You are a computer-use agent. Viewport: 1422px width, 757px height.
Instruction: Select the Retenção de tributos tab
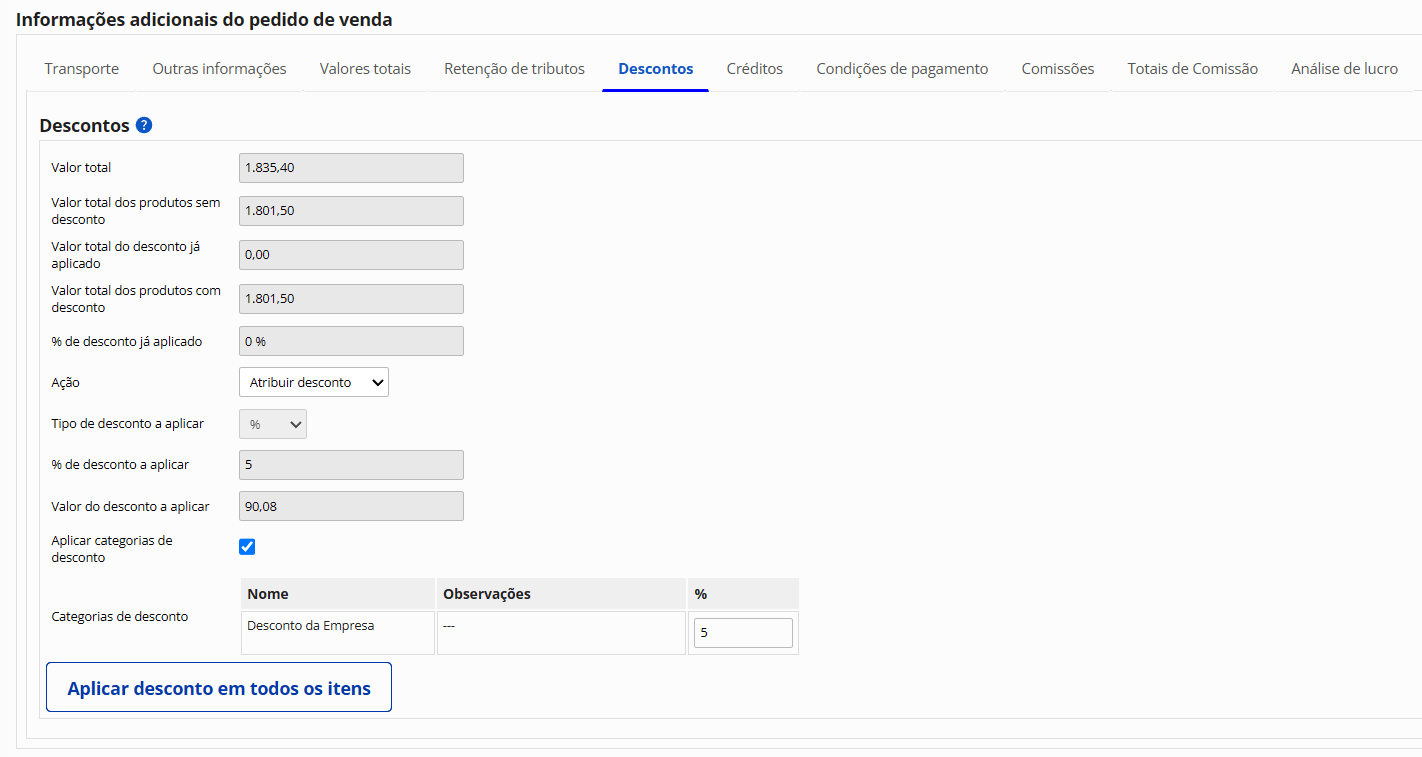[514, 69]
